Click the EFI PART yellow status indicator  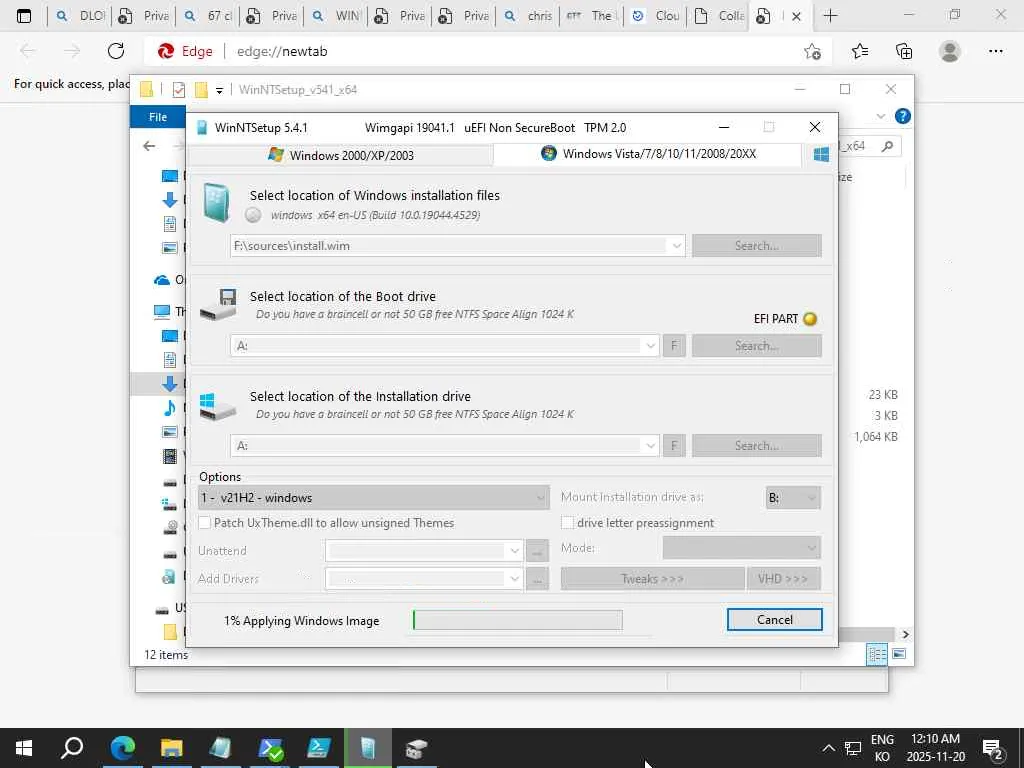pos(810,319)
